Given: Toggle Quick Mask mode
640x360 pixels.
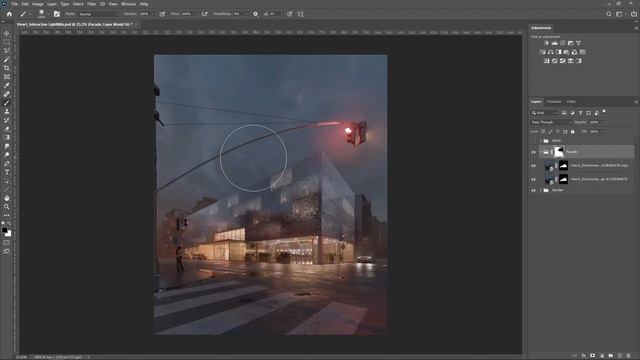Looking at the screenshot, I should [7, 242].
